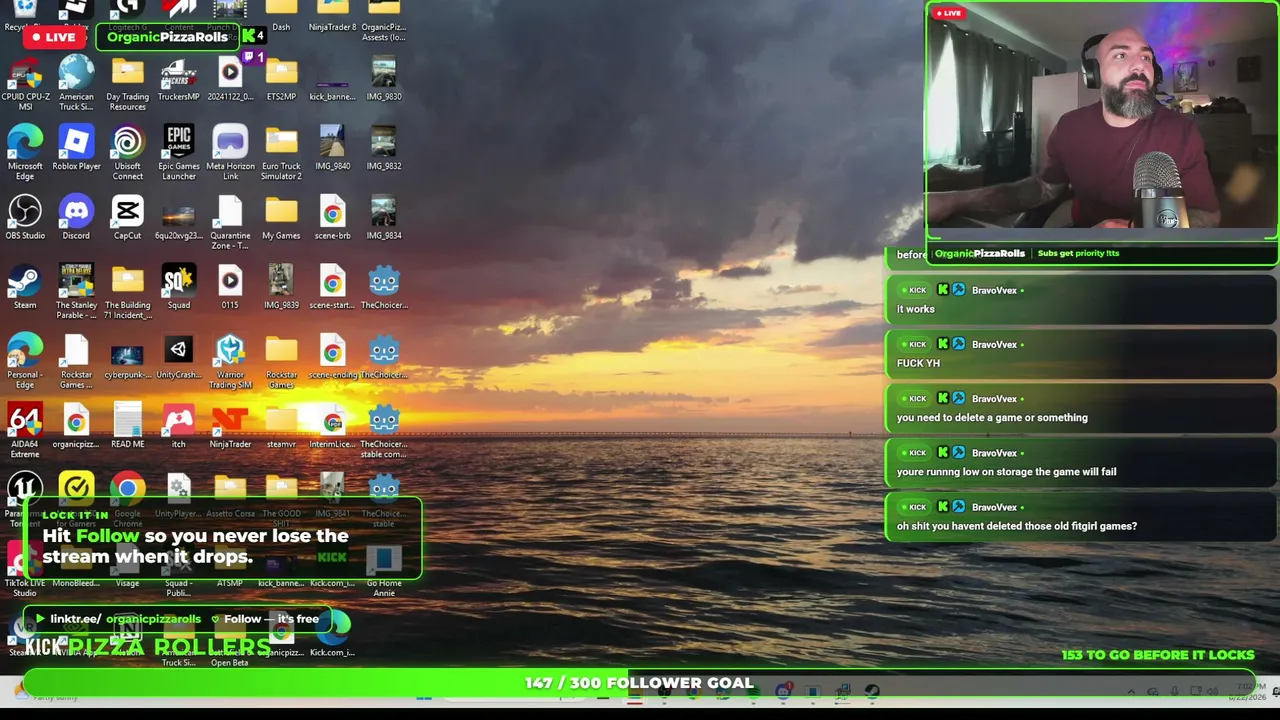This screenshot has height=720, width=1280.
Task: Open the Personal - Edge shortcut
Action: click(x=25, y=360)
